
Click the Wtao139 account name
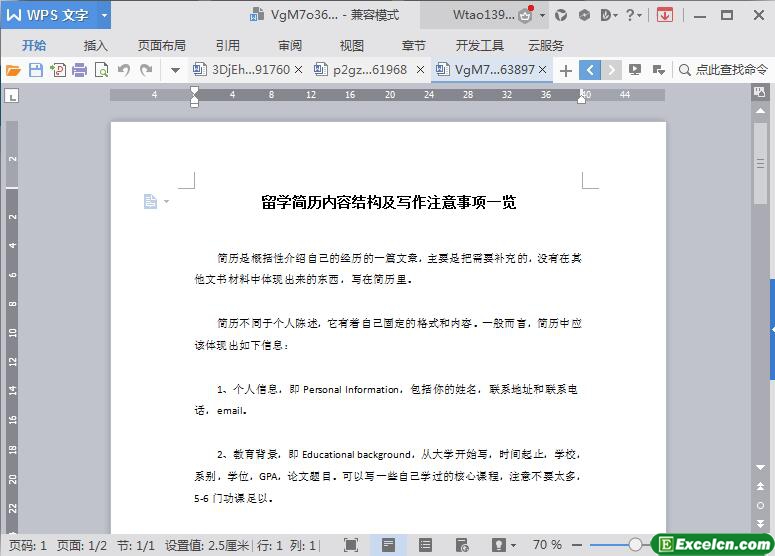click(x=483, y=15)
